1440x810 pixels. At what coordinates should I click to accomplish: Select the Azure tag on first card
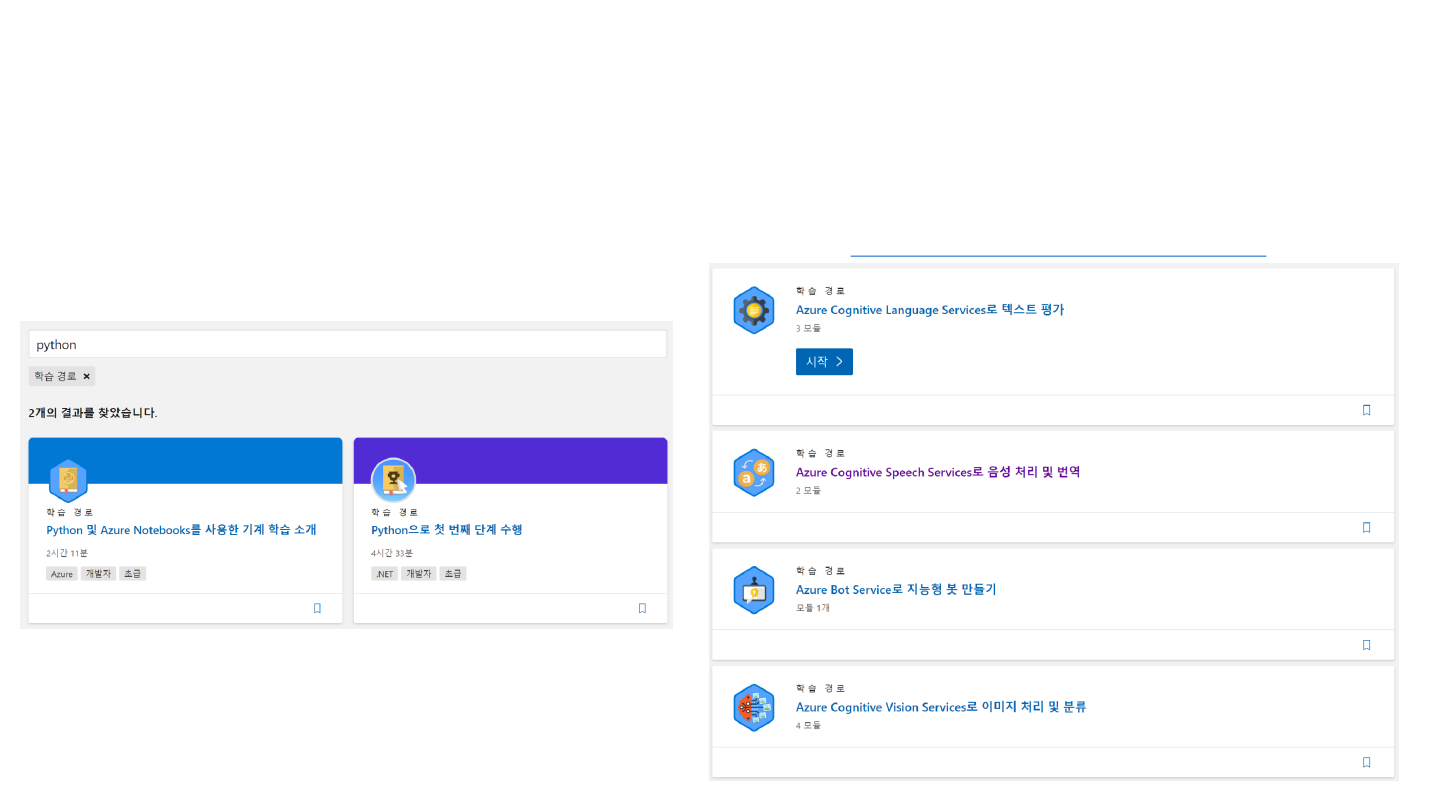click(62, 574)
